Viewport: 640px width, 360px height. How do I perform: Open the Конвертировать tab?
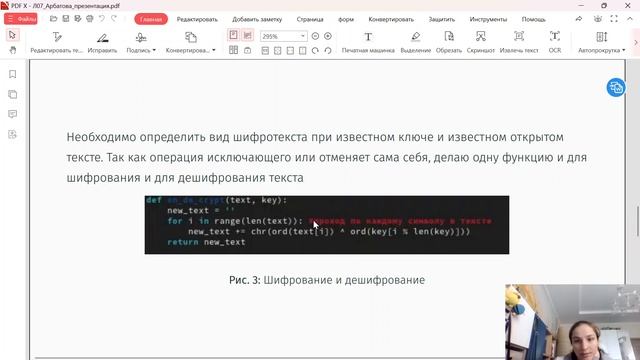[391, 19]
